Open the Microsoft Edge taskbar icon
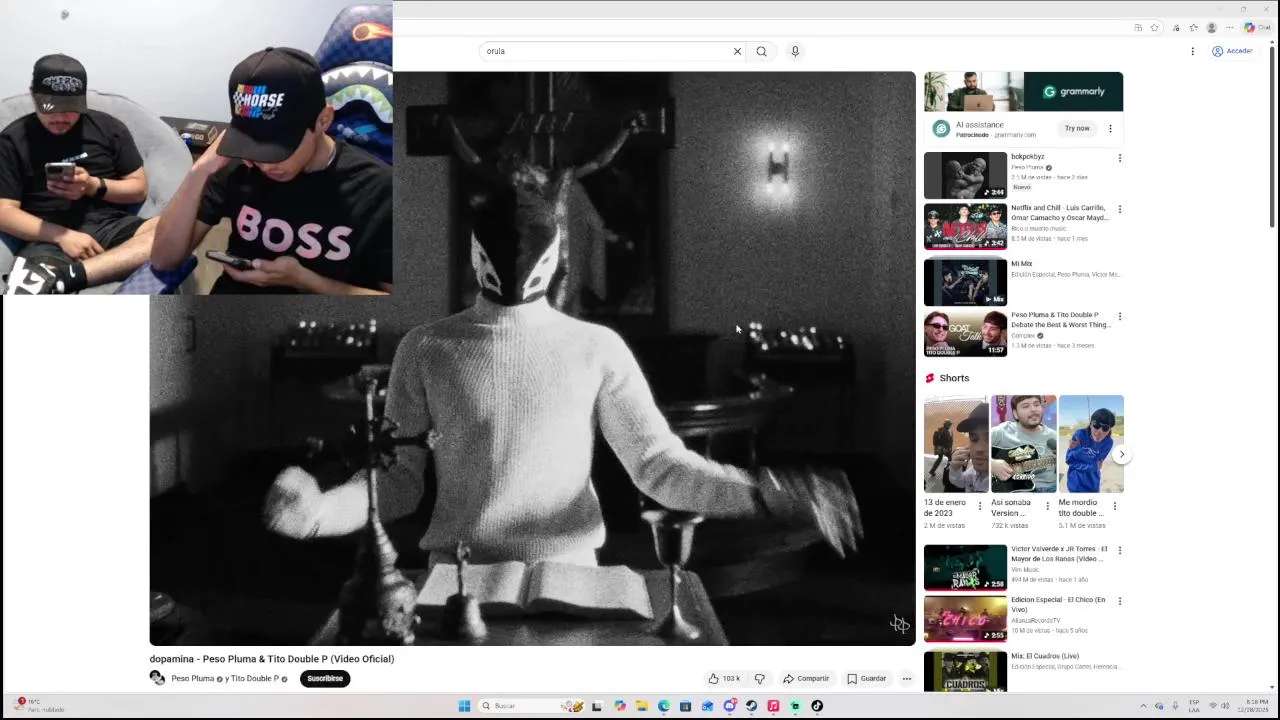This screenshot has width=1280, height=720. tap(663, 706)
